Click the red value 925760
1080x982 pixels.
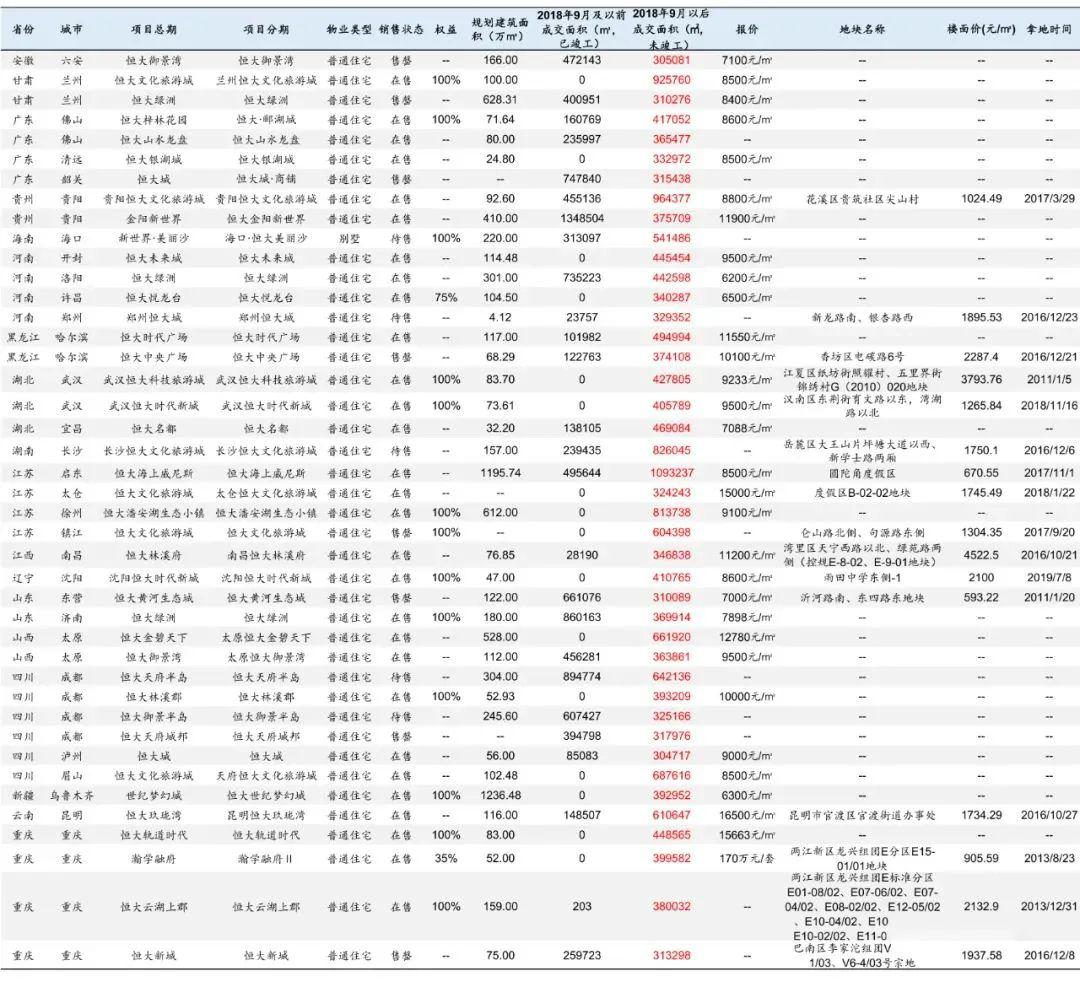pyautogui.click(x=672, y=80)
